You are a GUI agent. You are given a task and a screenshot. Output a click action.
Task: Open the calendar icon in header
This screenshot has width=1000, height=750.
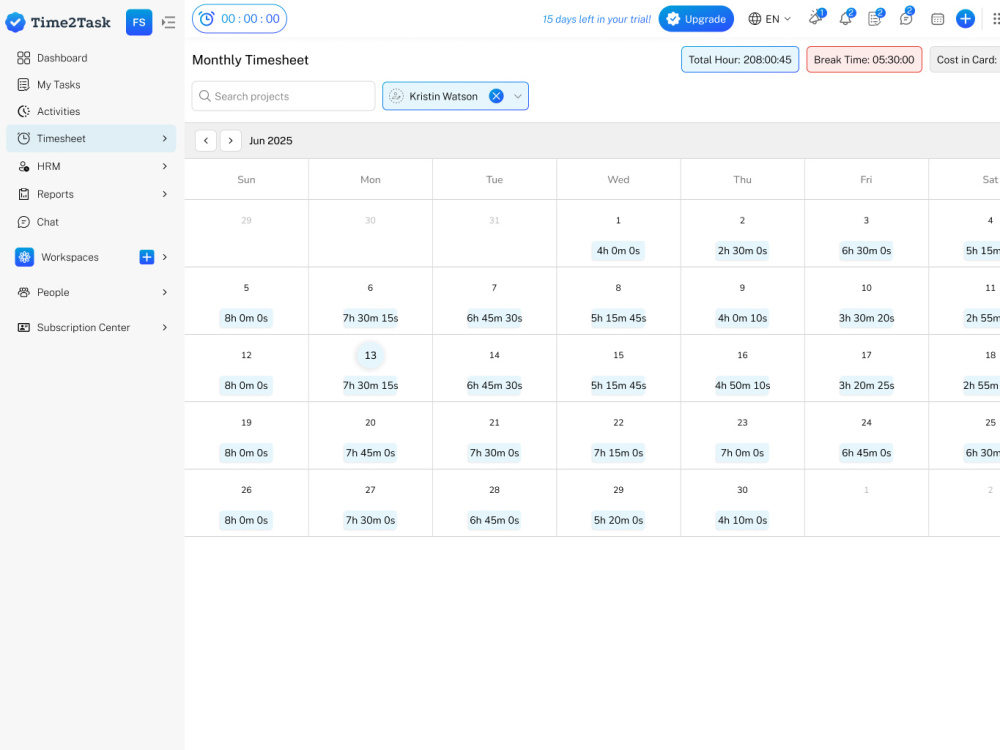(938, 19)
